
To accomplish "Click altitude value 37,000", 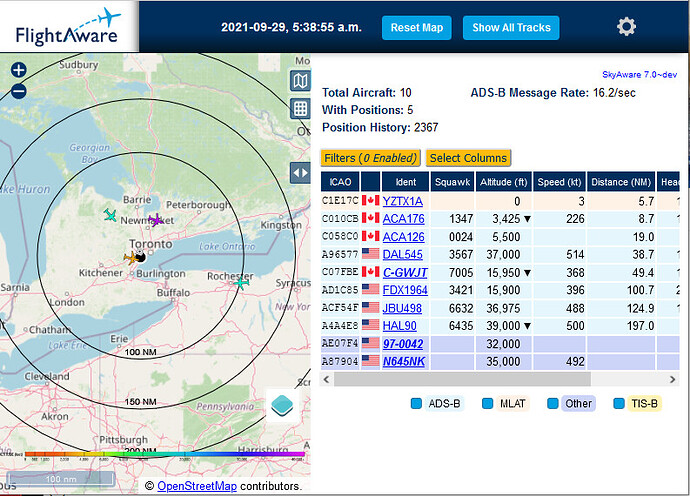I will (x=503, y=254).
